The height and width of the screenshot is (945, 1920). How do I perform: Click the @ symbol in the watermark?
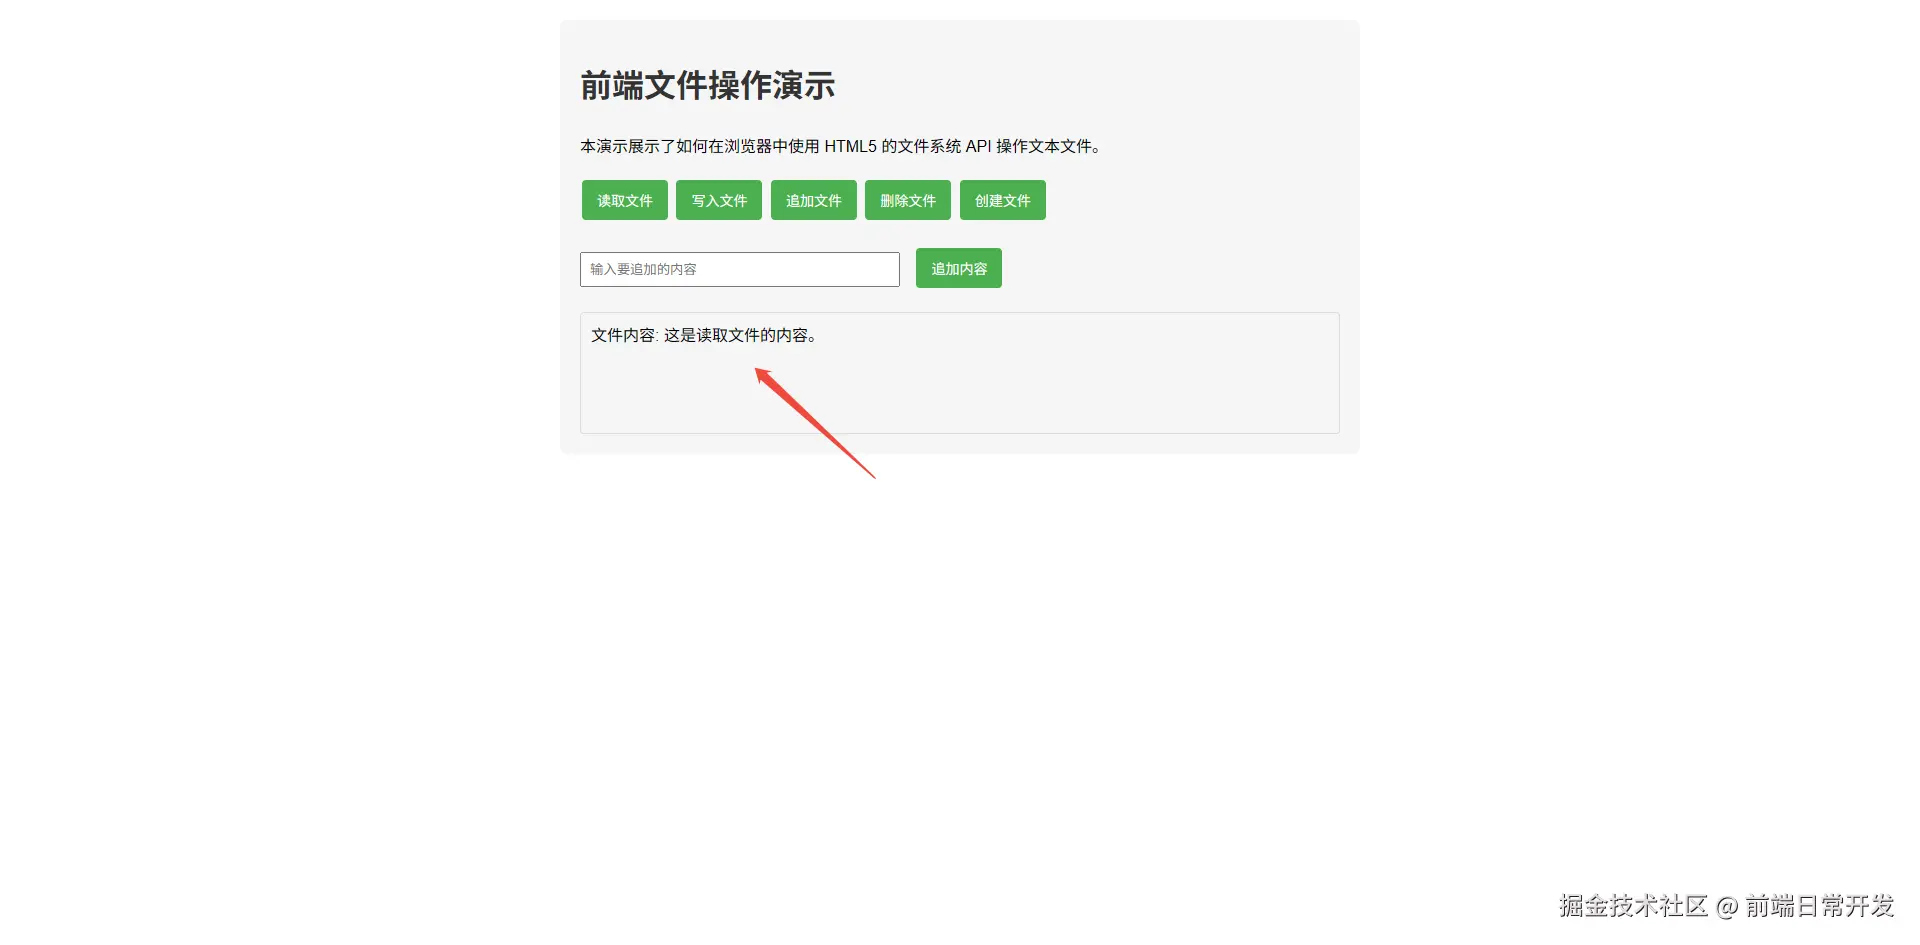(1727, 907)
